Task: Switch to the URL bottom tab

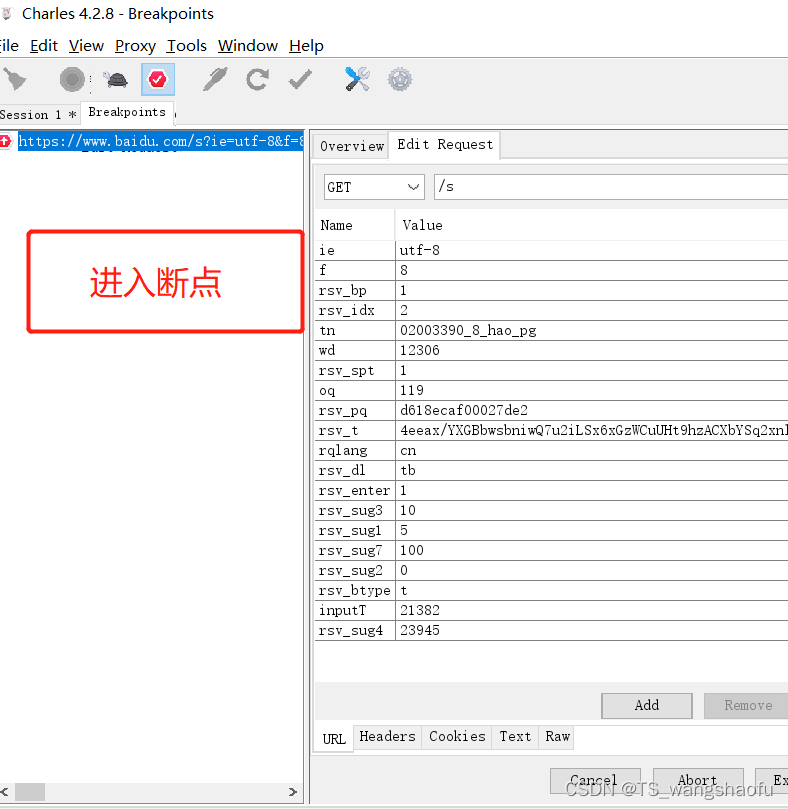Action: point(334,739)
